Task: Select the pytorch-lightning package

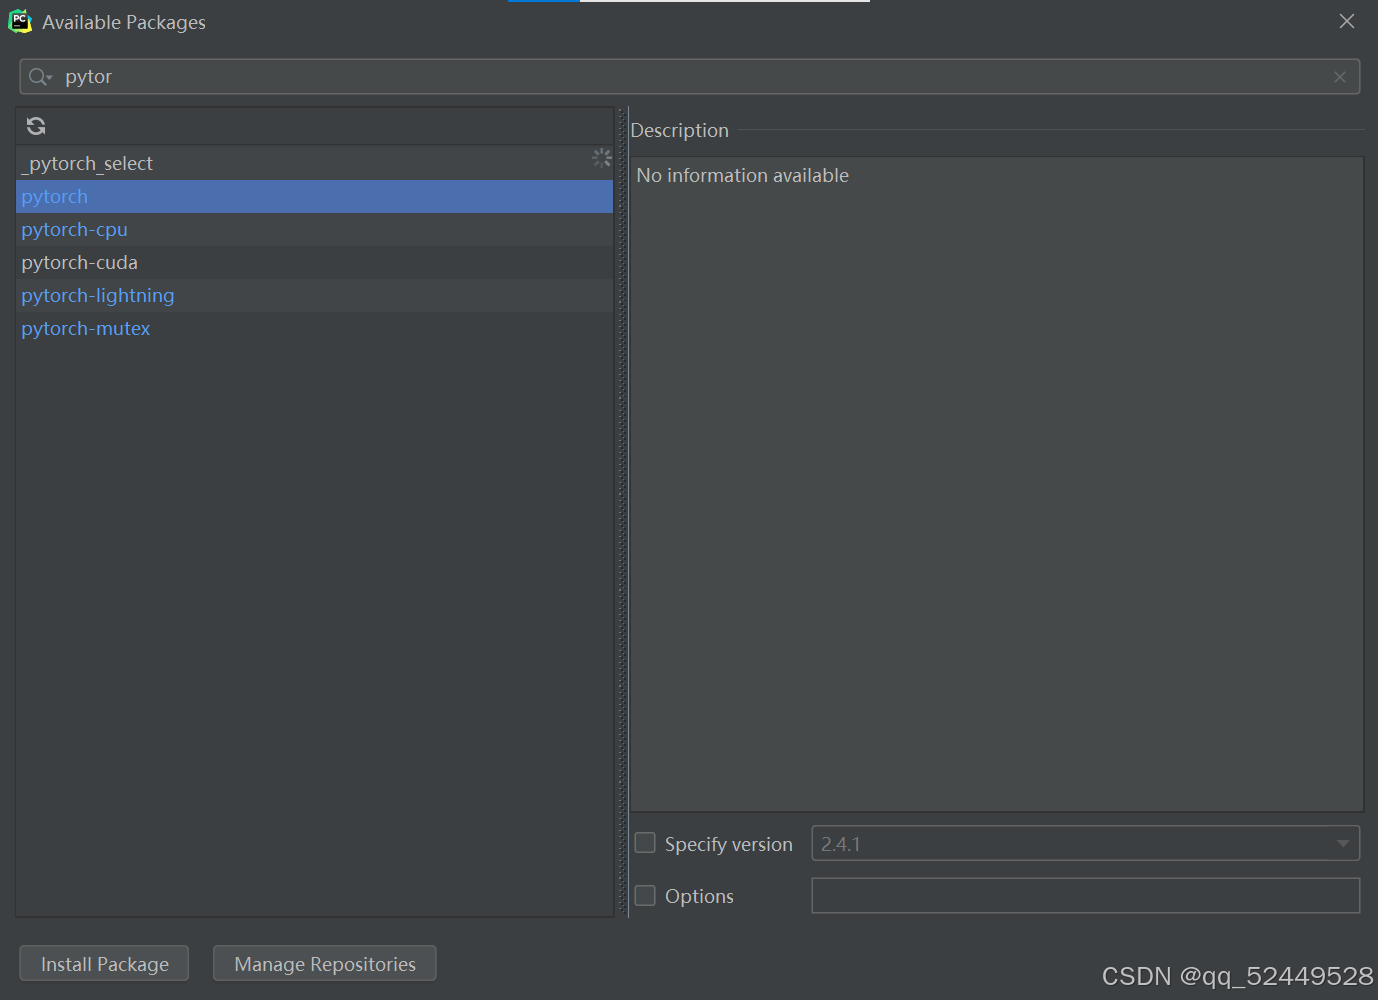Action: click(314, 295)
